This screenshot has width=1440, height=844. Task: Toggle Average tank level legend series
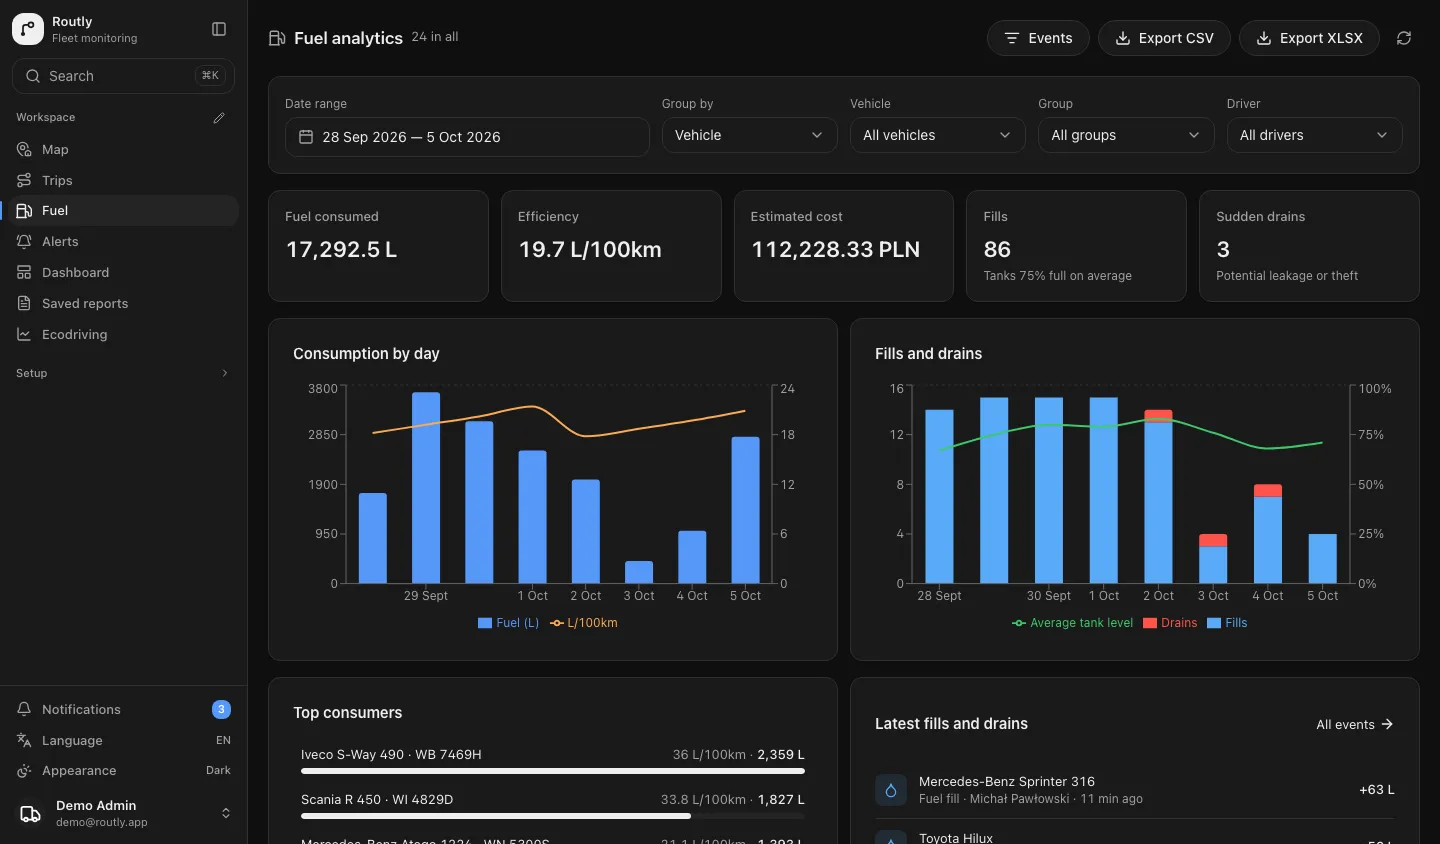click(x=1072, y=623)
